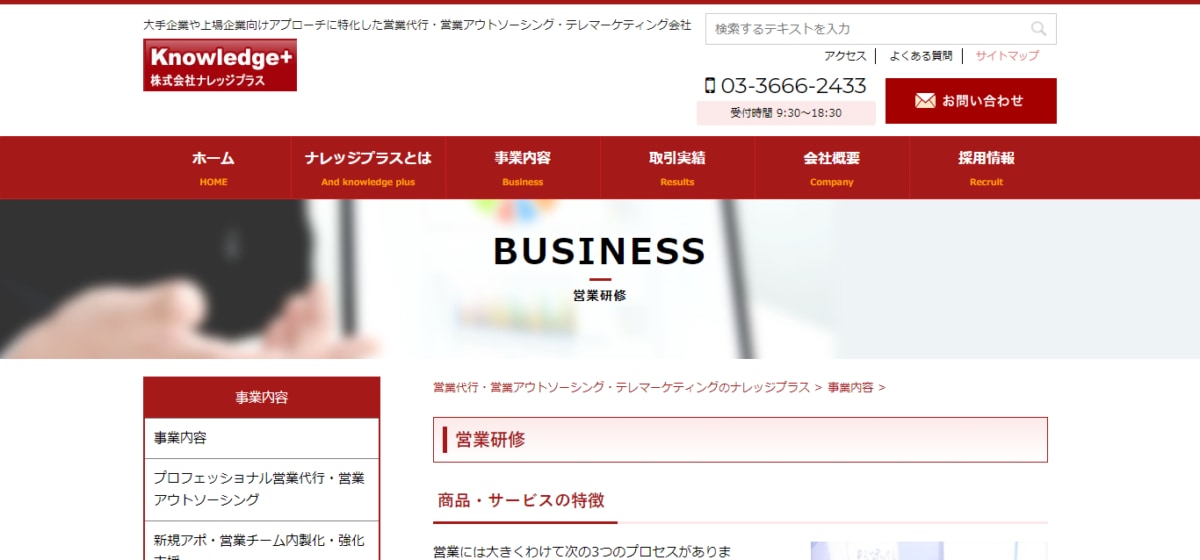Click the phone number 03-3666-2433
This screenshot has height=560, width=1200.
pos(793,86)
